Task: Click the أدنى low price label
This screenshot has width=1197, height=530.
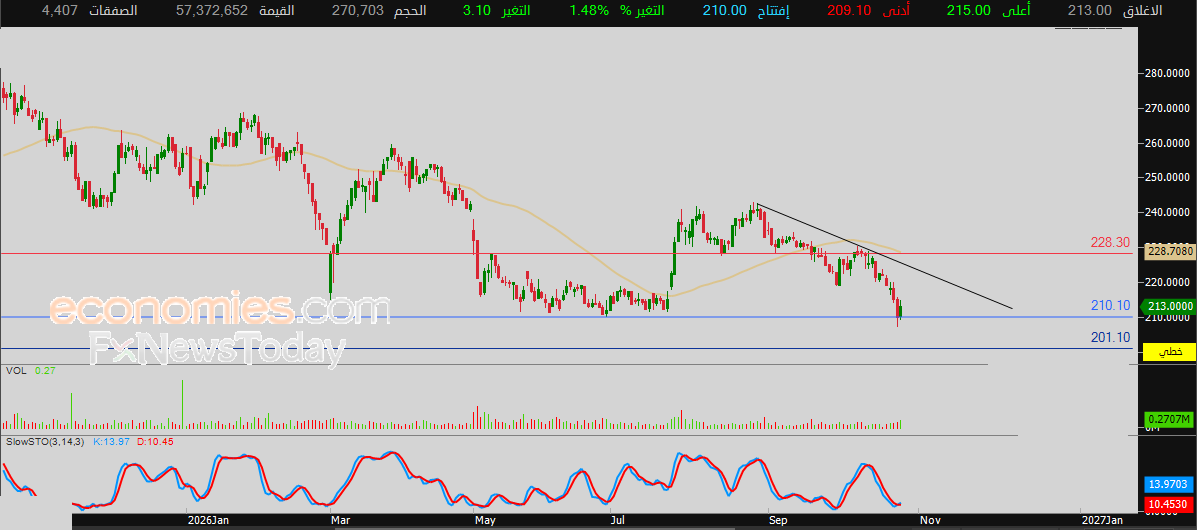Action: [898, 11]
